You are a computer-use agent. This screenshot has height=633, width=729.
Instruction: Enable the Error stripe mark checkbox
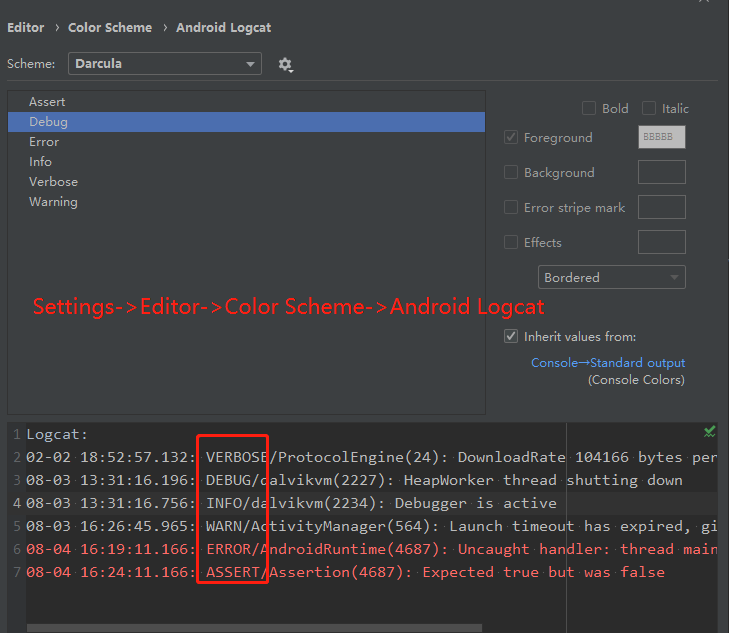tap(512, 208)
